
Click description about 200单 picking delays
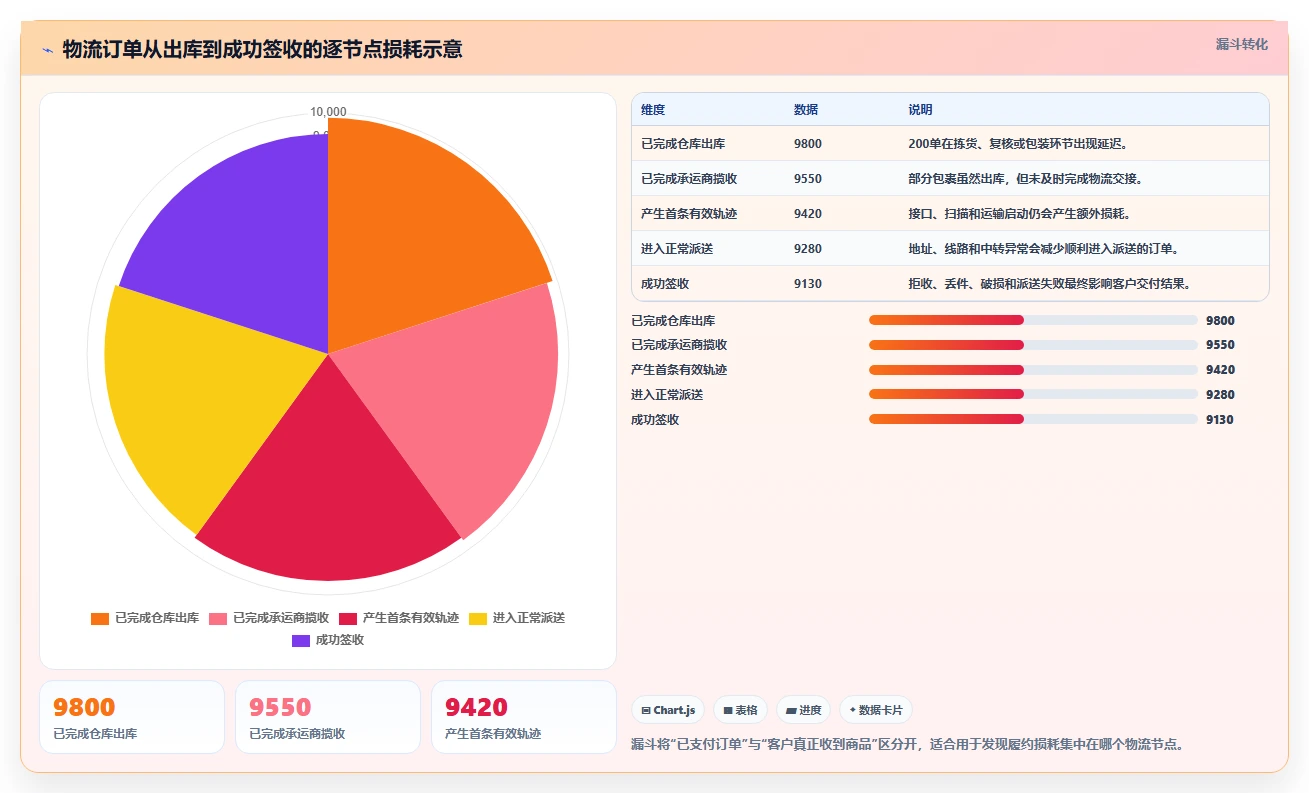pos(1018,144)
